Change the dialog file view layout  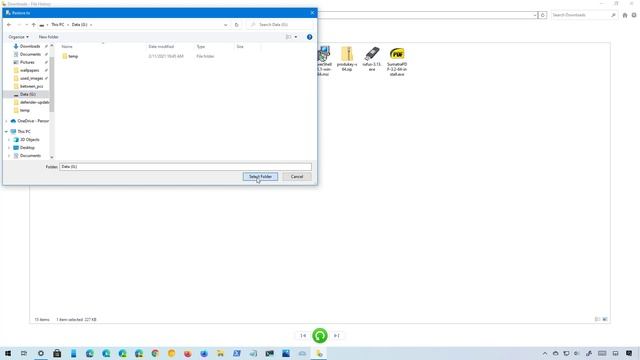click(289, 37)
